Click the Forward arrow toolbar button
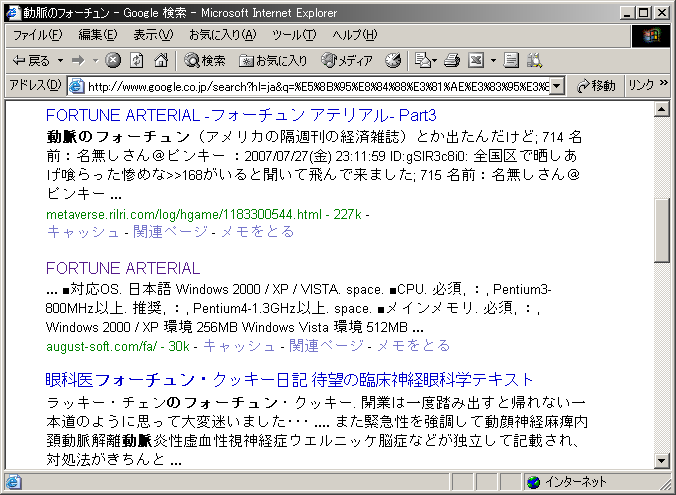The image size is (676, 495). (78, 60)
